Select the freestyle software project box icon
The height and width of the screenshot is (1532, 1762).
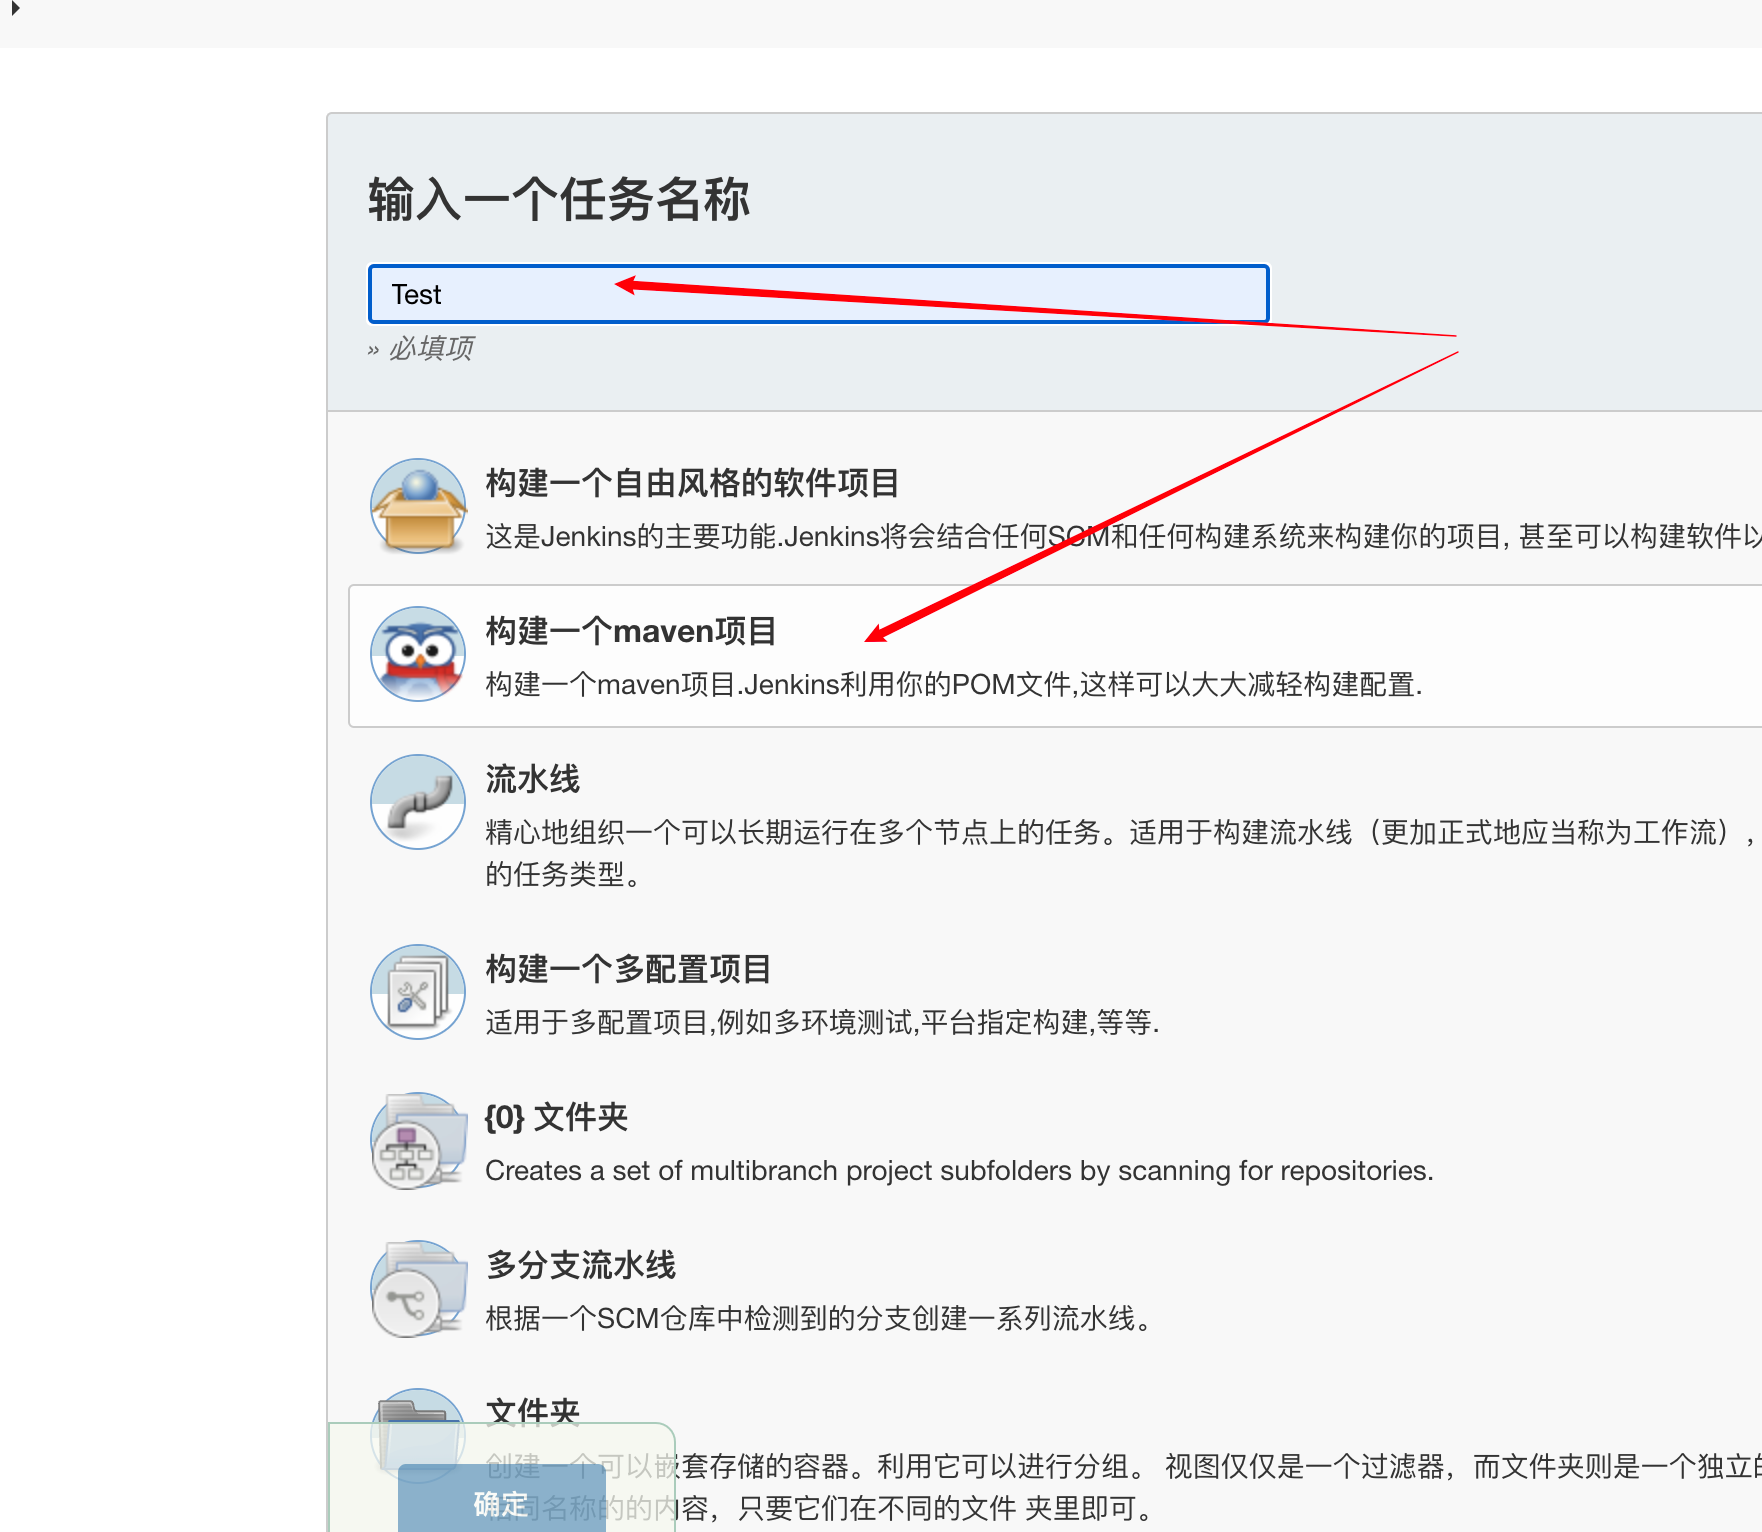click(x=418, y=506)
